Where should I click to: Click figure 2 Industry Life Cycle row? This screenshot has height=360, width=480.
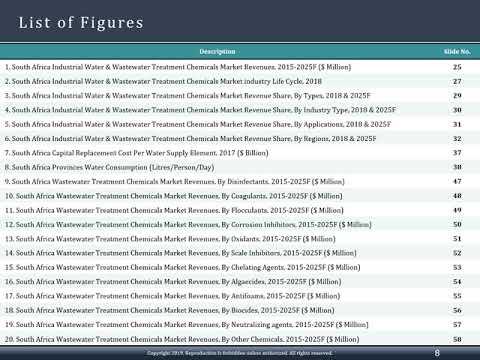pyautogui.click(x=163, y=81)
